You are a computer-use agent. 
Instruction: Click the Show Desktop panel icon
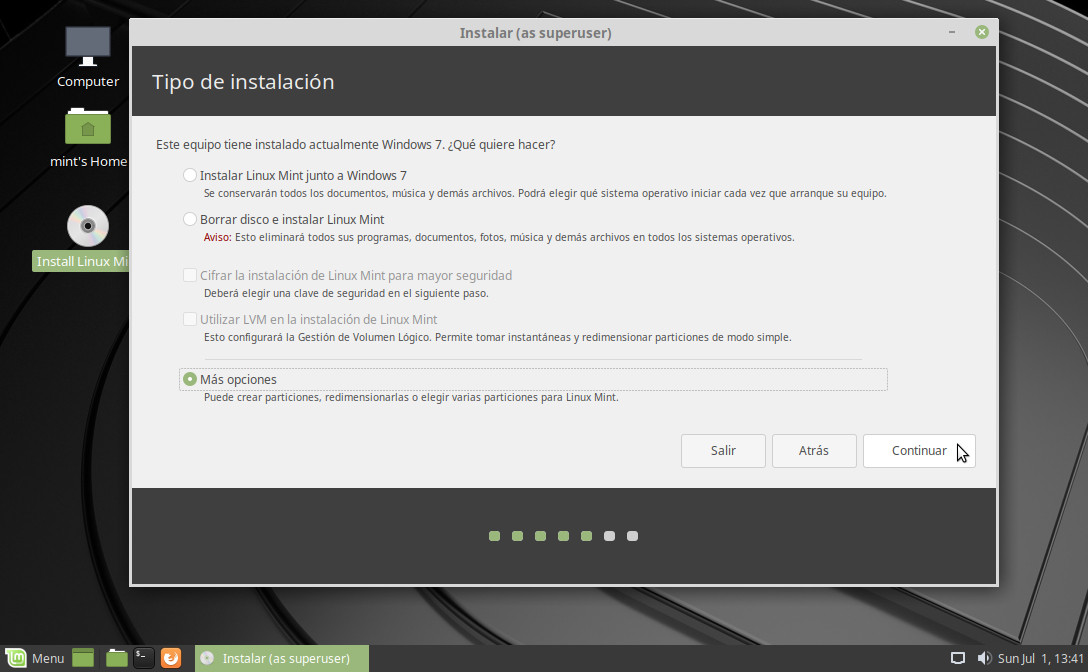coord(83,658)
